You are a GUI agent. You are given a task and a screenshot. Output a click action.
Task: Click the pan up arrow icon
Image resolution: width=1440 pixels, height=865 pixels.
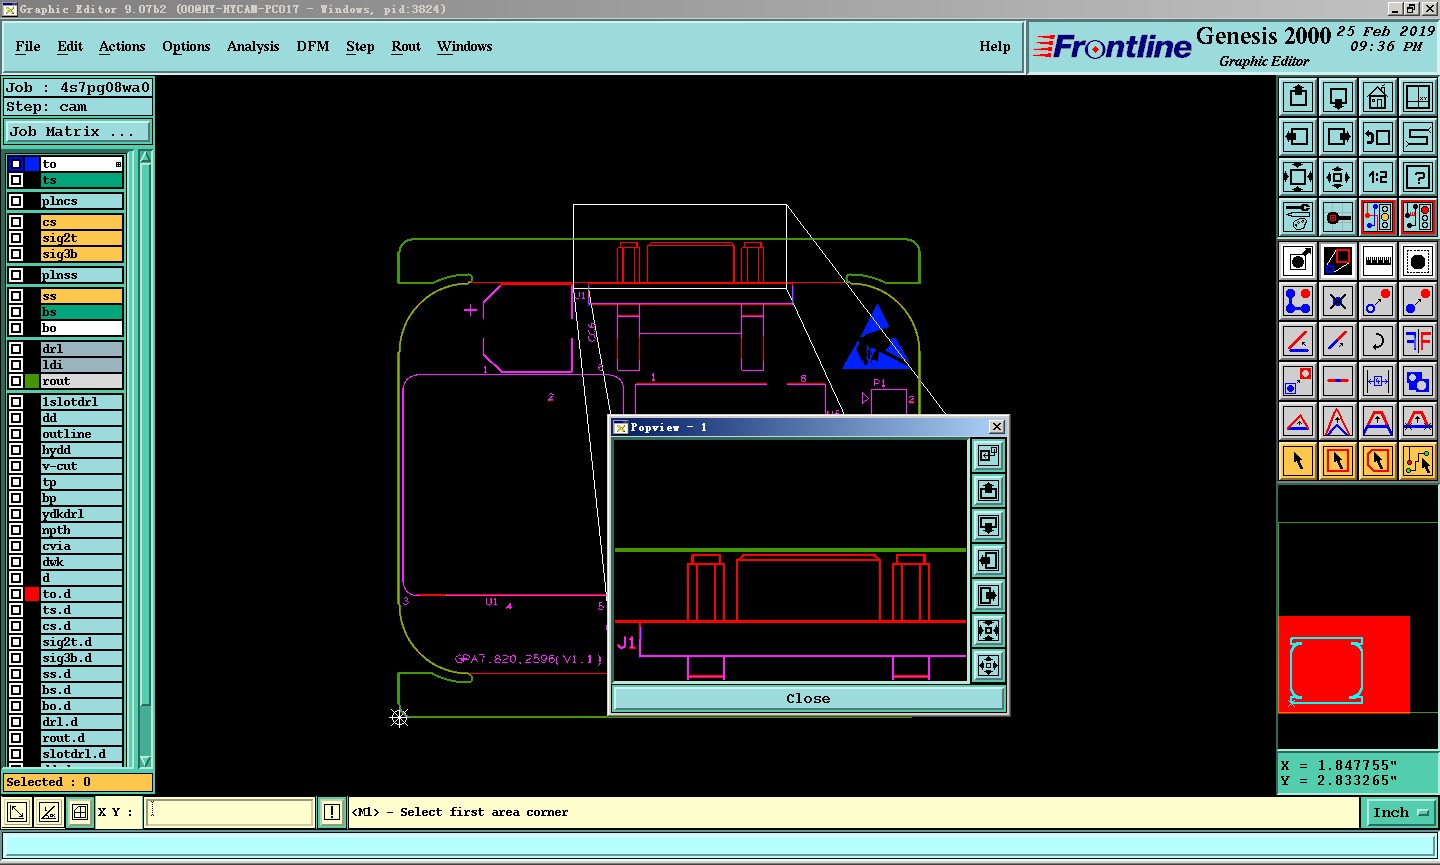click(x=1298, y=97)
